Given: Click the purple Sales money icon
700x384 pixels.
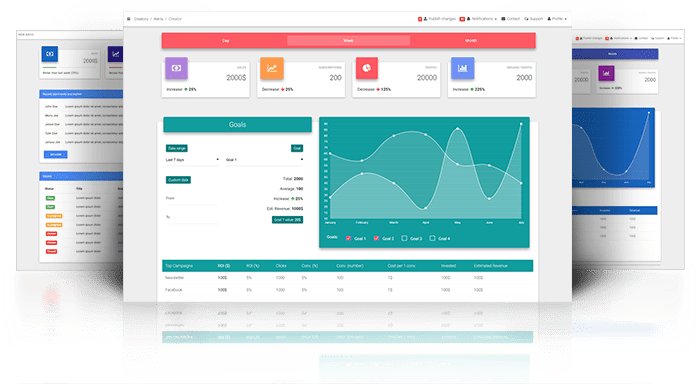Looking at the screenshot, I should (176, 68).
